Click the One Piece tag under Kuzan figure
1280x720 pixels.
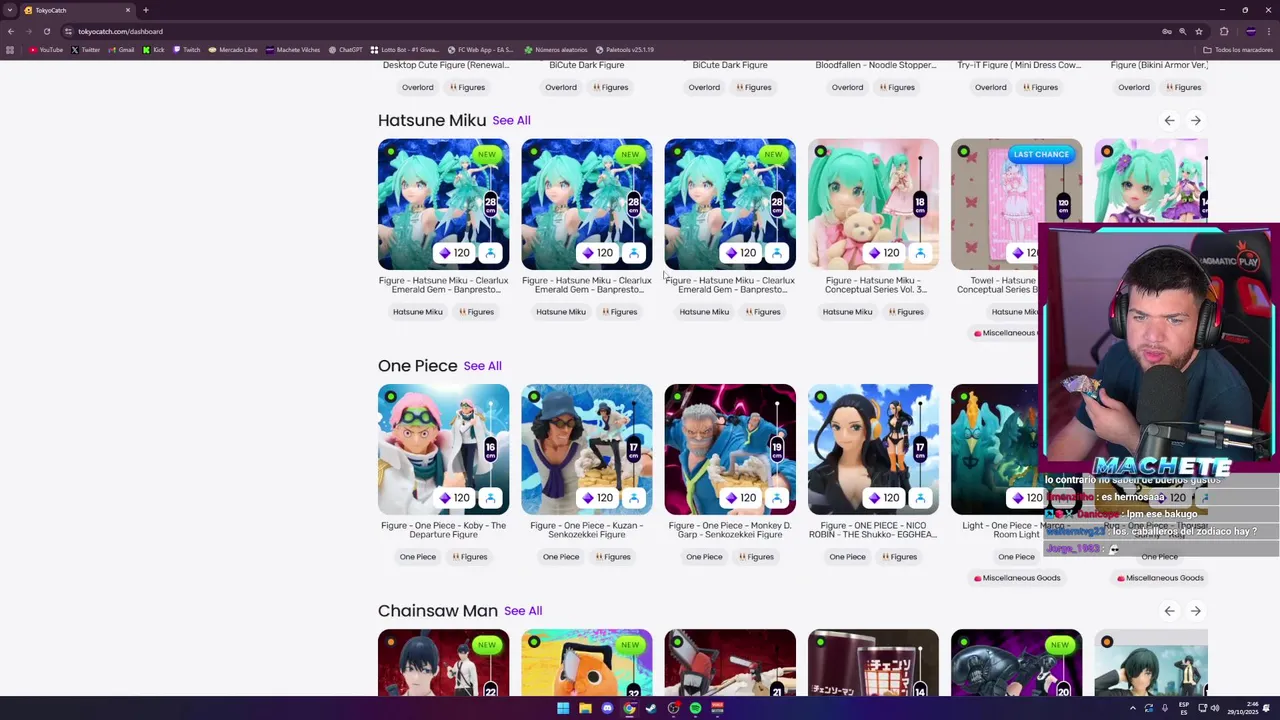coord(561,557)
